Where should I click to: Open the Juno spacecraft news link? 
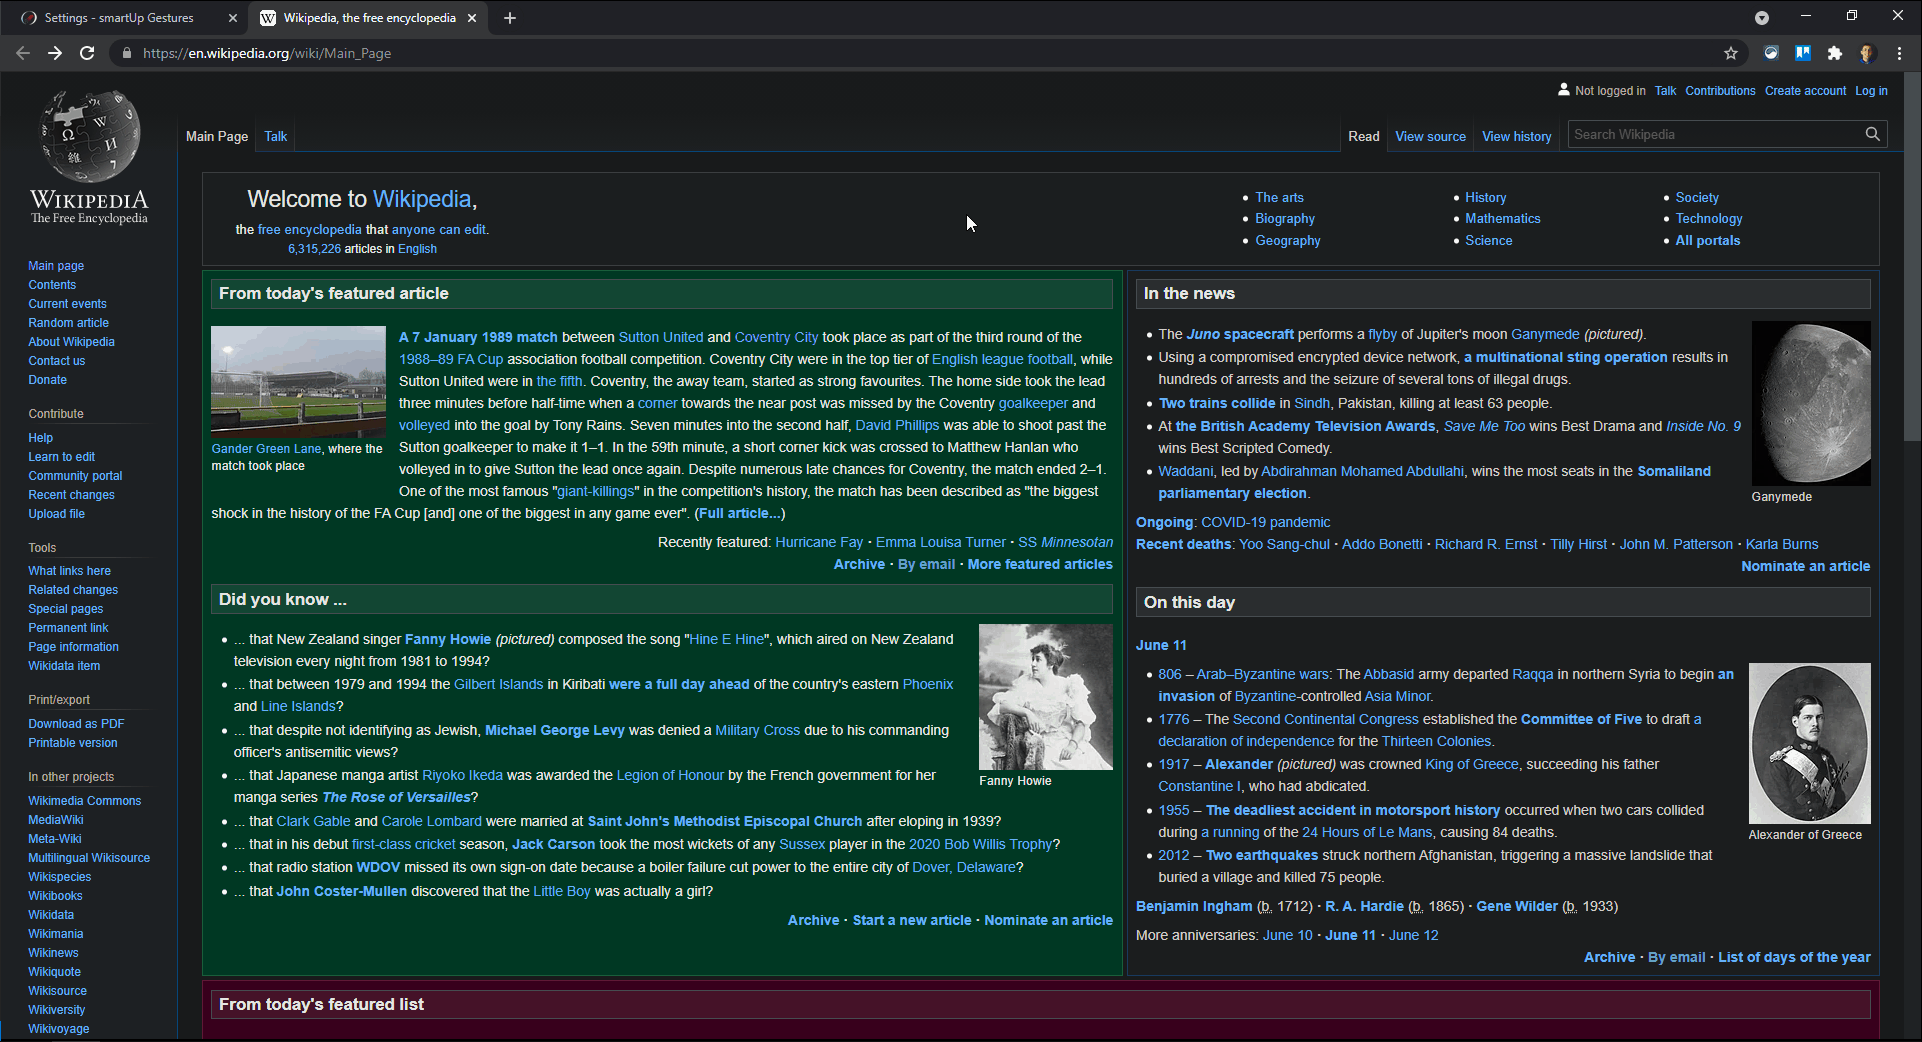click(1240, 334)
